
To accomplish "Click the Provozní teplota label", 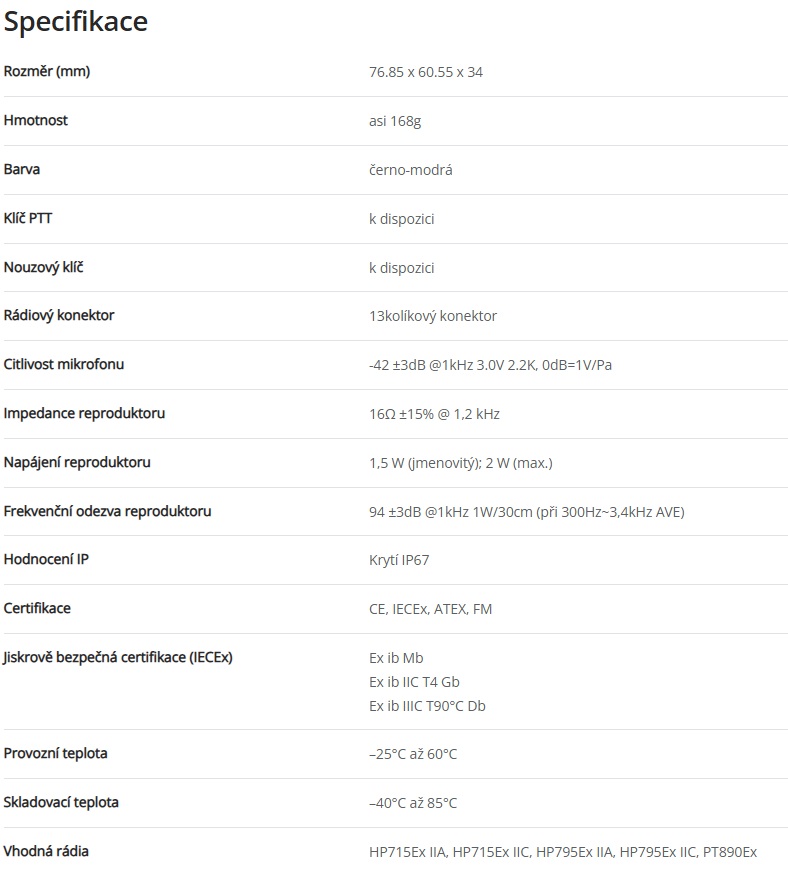I will click(55, 753).
